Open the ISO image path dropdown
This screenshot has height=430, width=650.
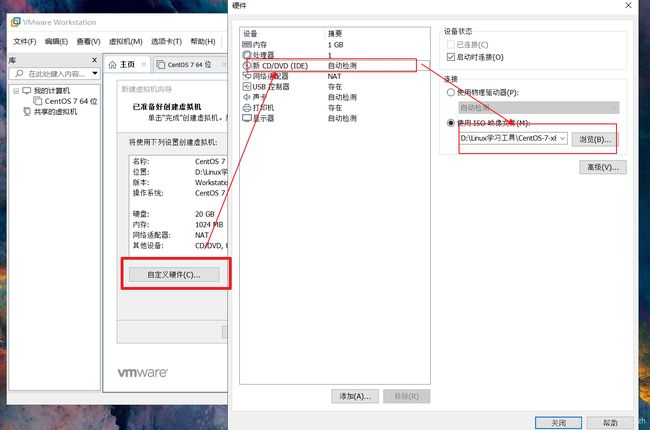[x=563, y=138]
